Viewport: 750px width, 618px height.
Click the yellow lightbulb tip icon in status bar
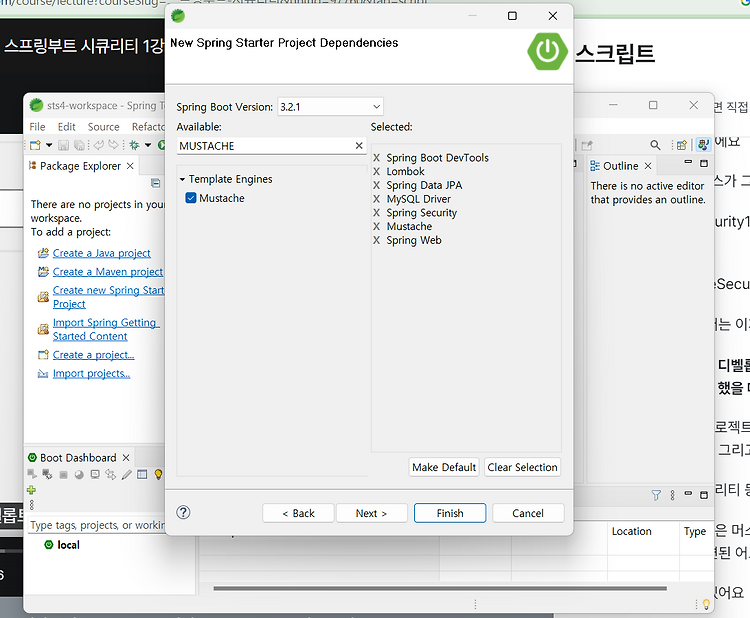[706, 605]
